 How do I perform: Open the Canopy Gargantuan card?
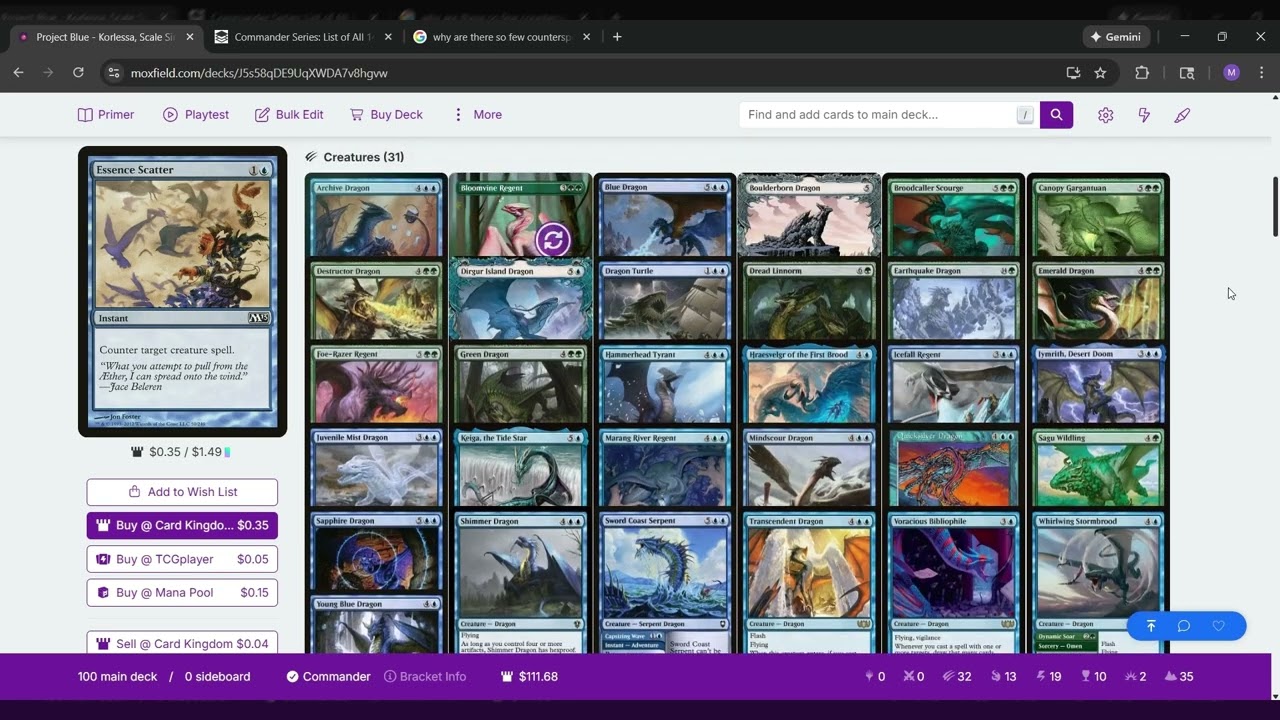pos(1098,216)
